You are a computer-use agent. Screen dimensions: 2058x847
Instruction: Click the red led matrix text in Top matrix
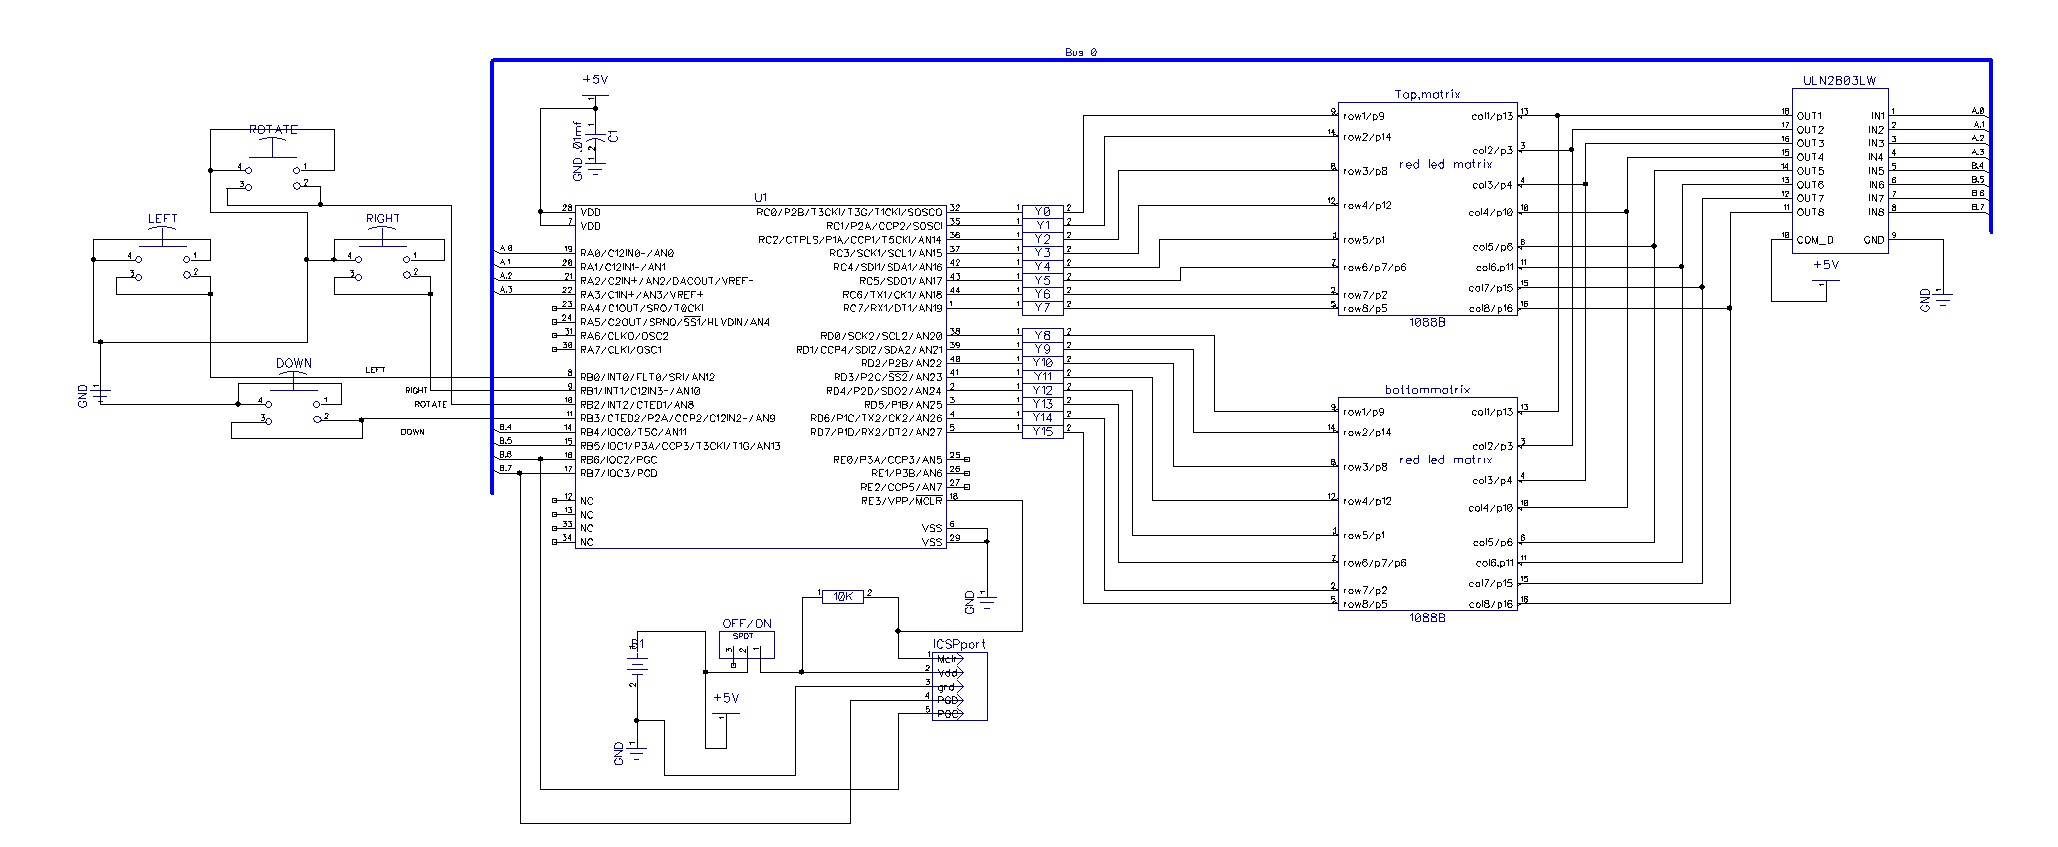pyautogui.click(x=1445, y=164)
